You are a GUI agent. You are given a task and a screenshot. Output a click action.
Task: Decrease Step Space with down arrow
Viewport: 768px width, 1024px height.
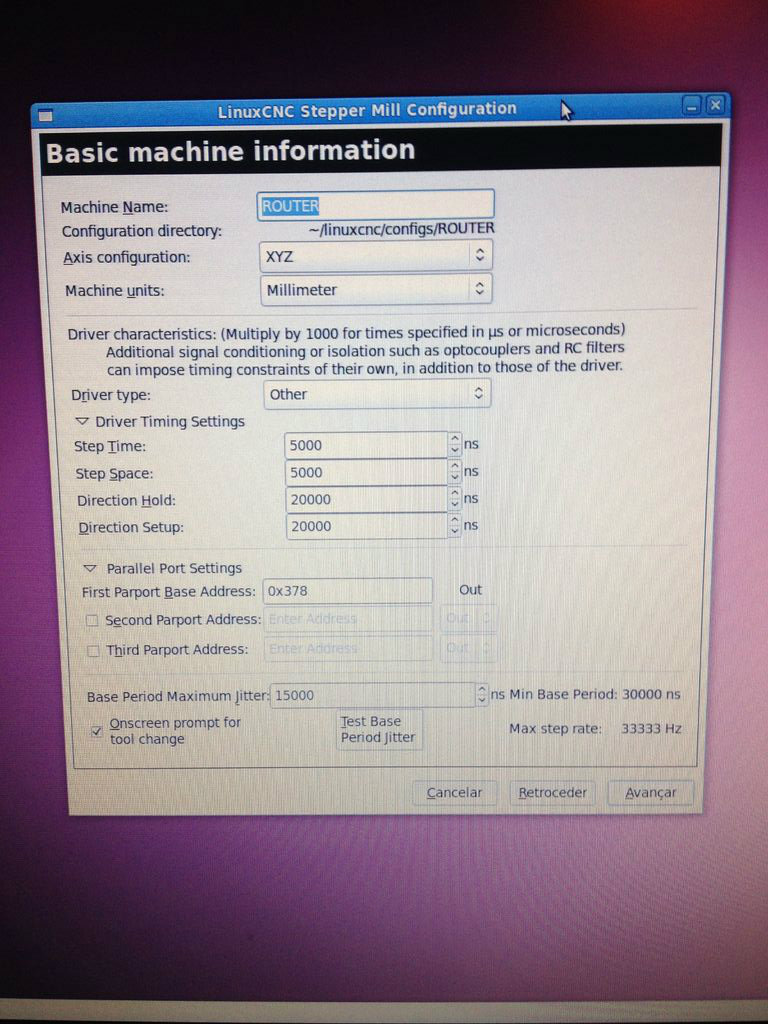pos(455,477)
